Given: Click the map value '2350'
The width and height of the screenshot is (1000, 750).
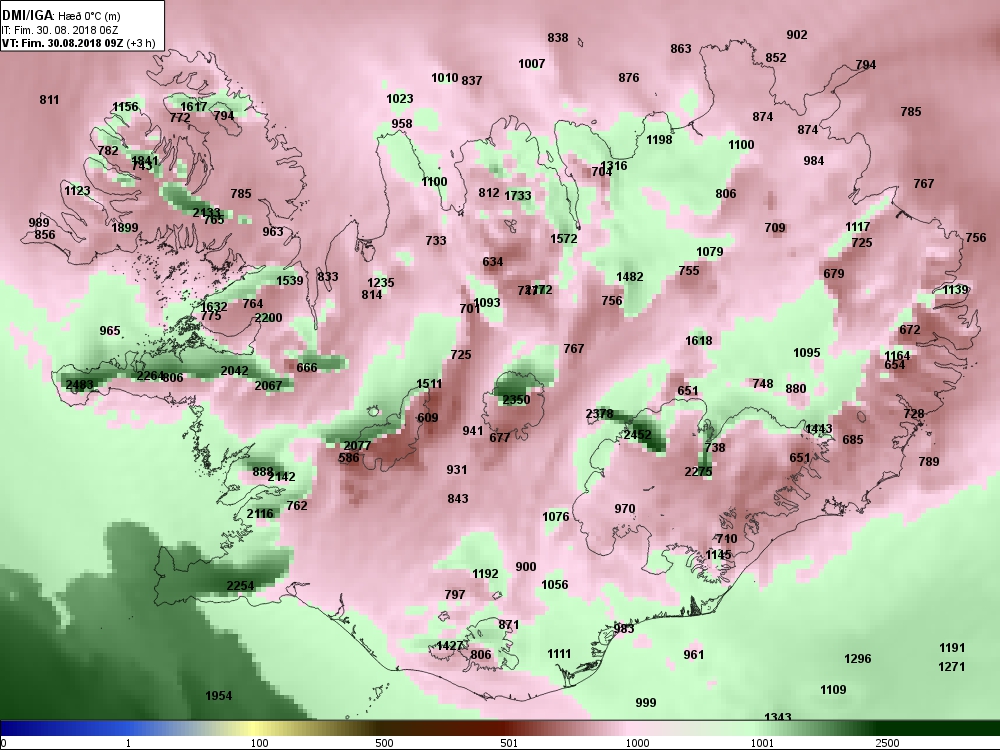Looking at the screenshot, I should 516,400.
